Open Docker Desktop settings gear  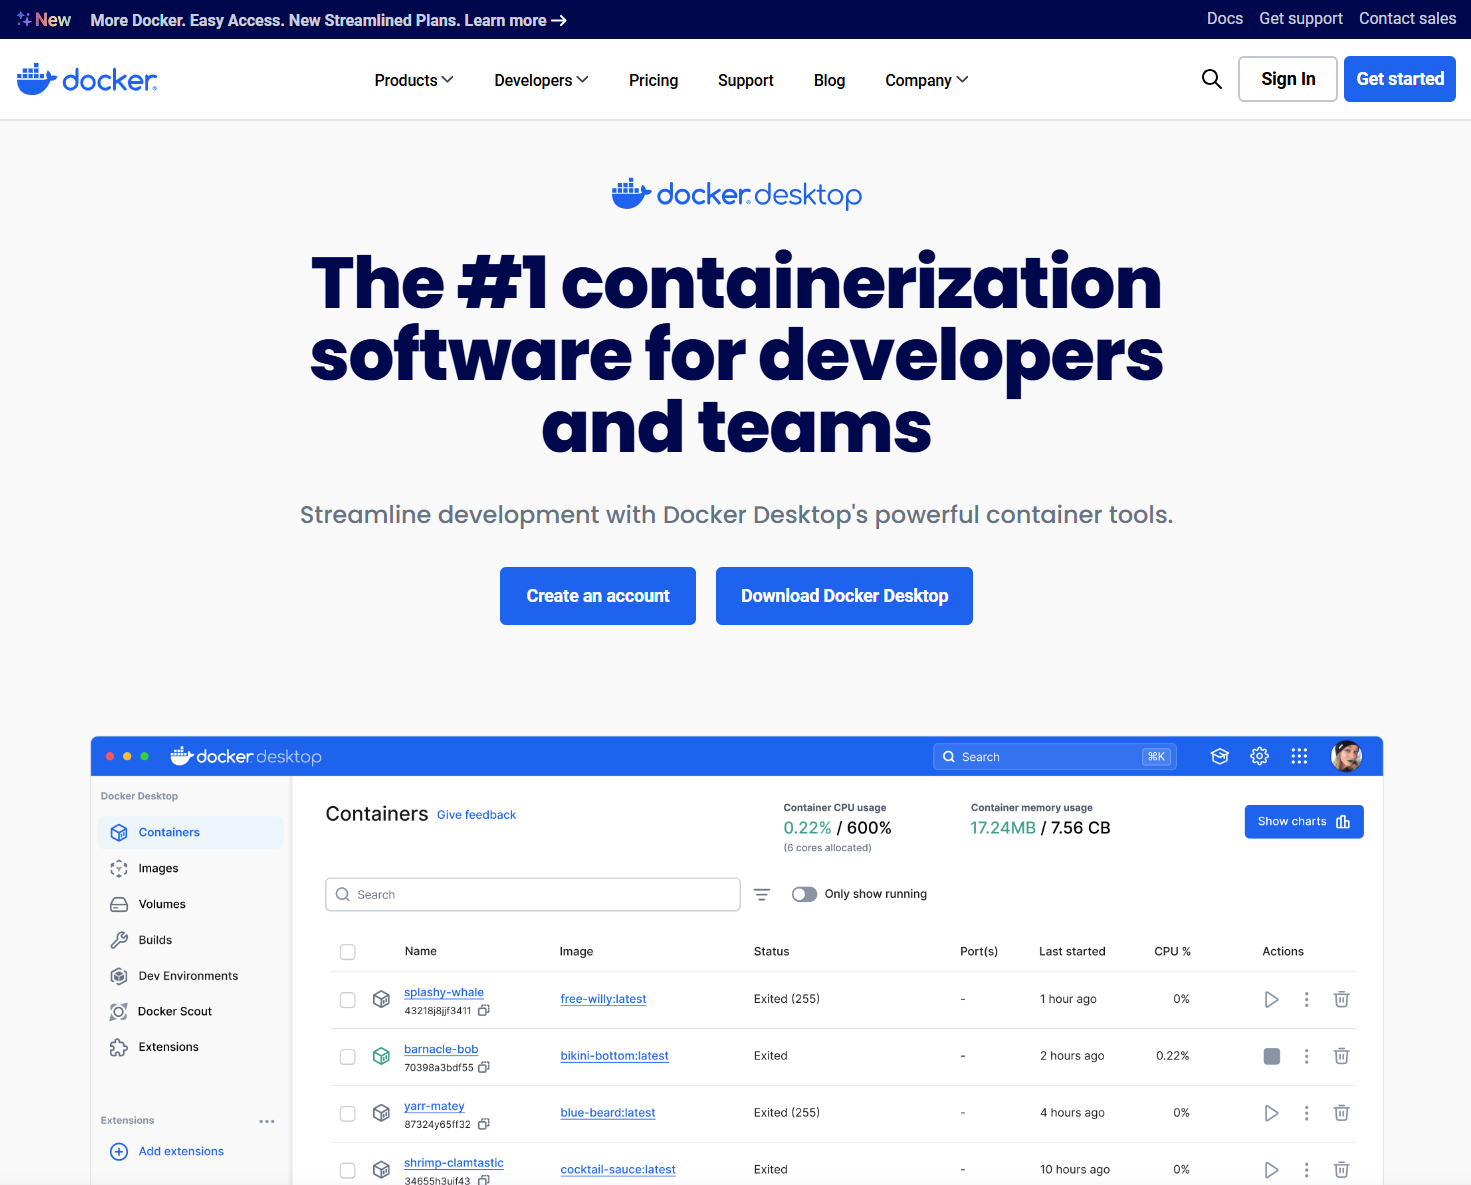pyautogui.click(x=1259, y=756)
